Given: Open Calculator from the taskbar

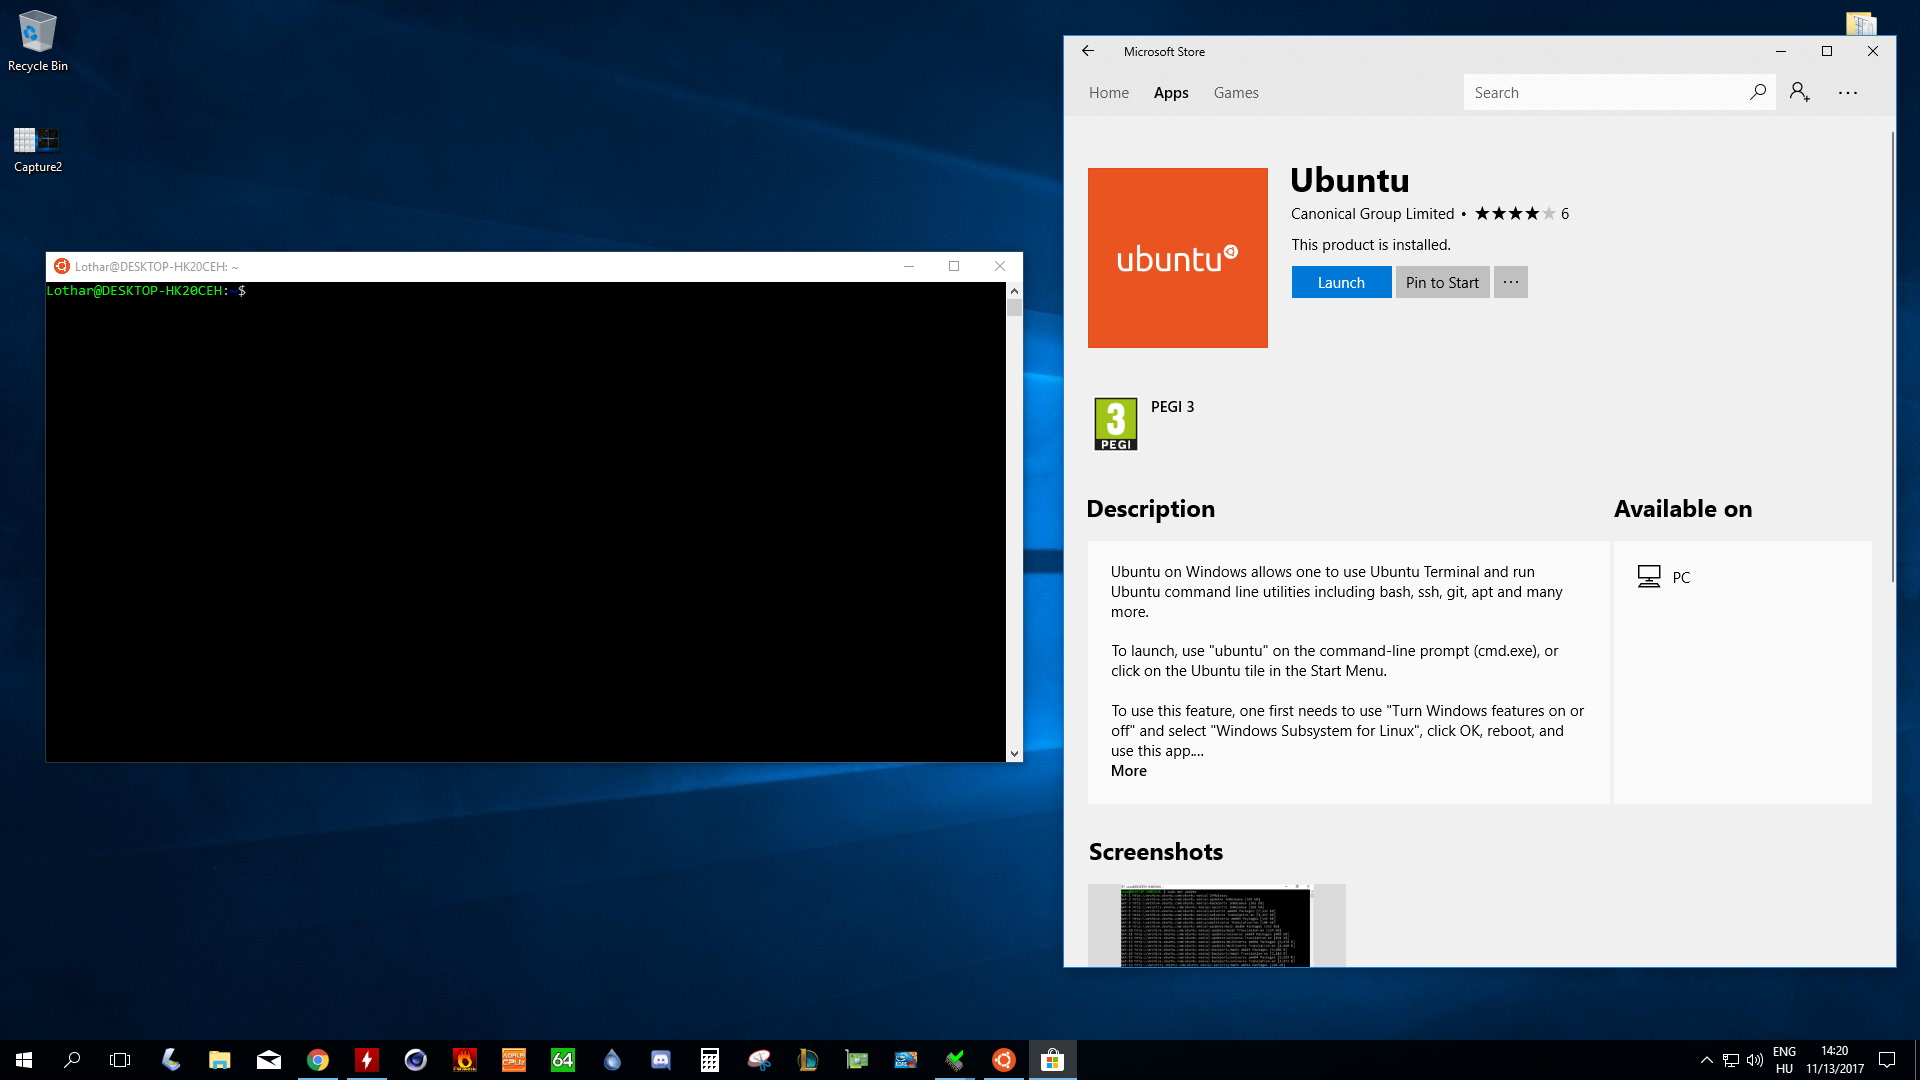Looking at the screenshot, I should tap(710, 1060).
